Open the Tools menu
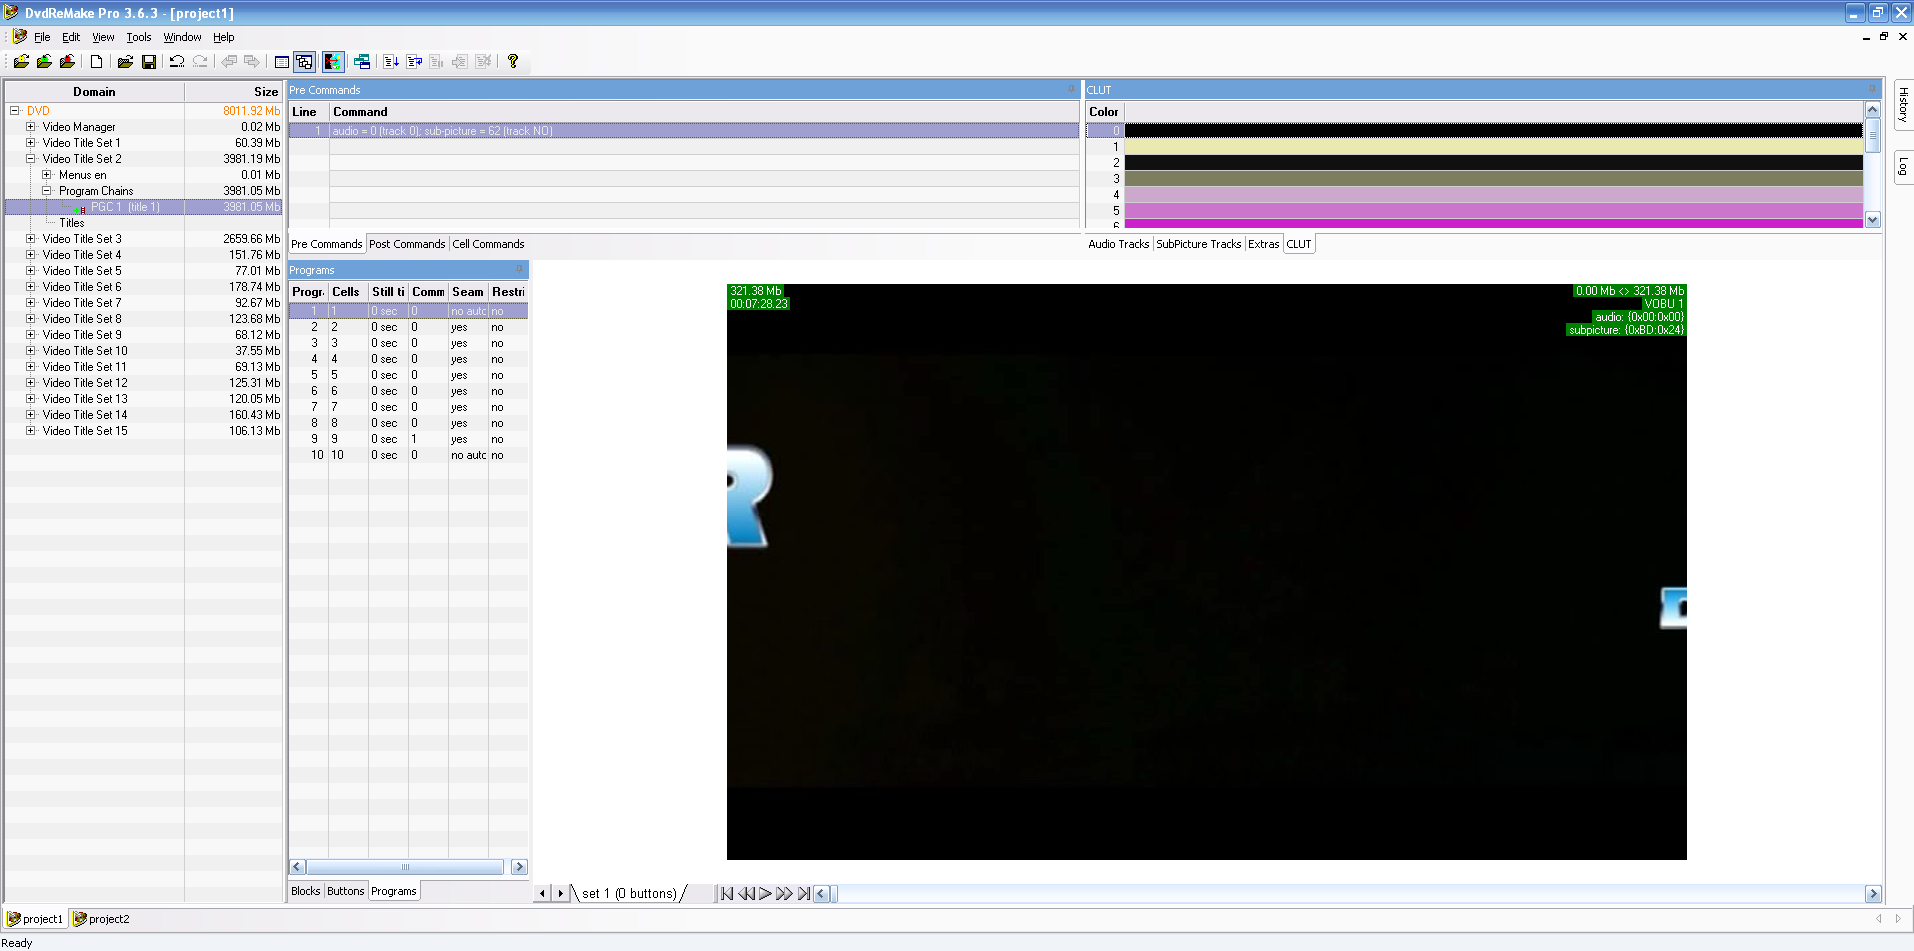1914x951 pixels. (138, 37)
